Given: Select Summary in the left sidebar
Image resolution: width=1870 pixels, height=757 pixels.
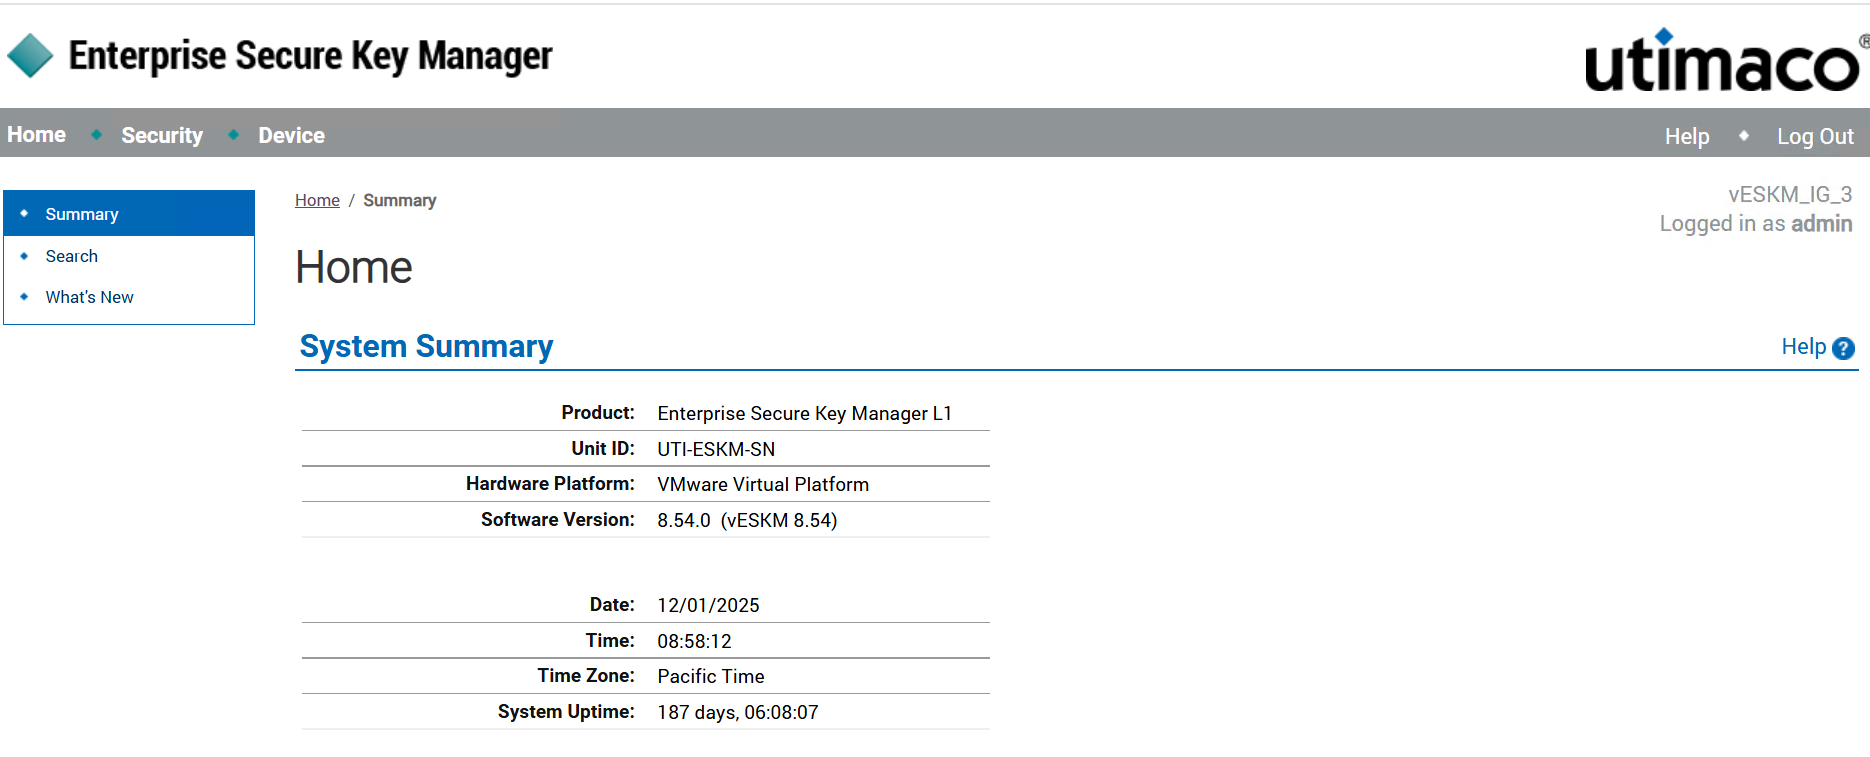Looking at the screenshot, I should tap(129, 214).
